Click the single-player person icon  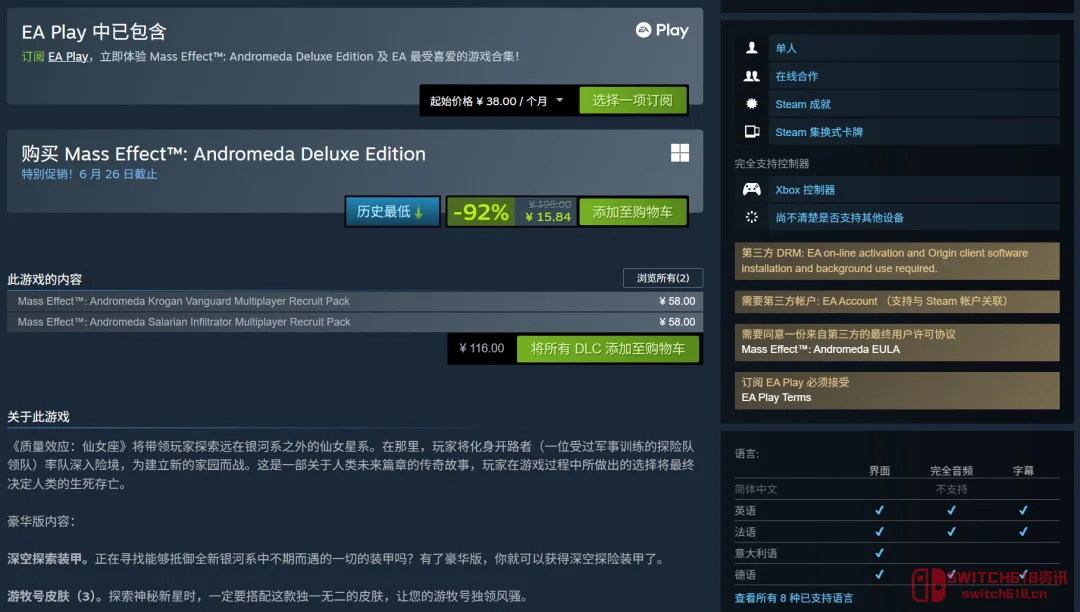coord(751,48)
